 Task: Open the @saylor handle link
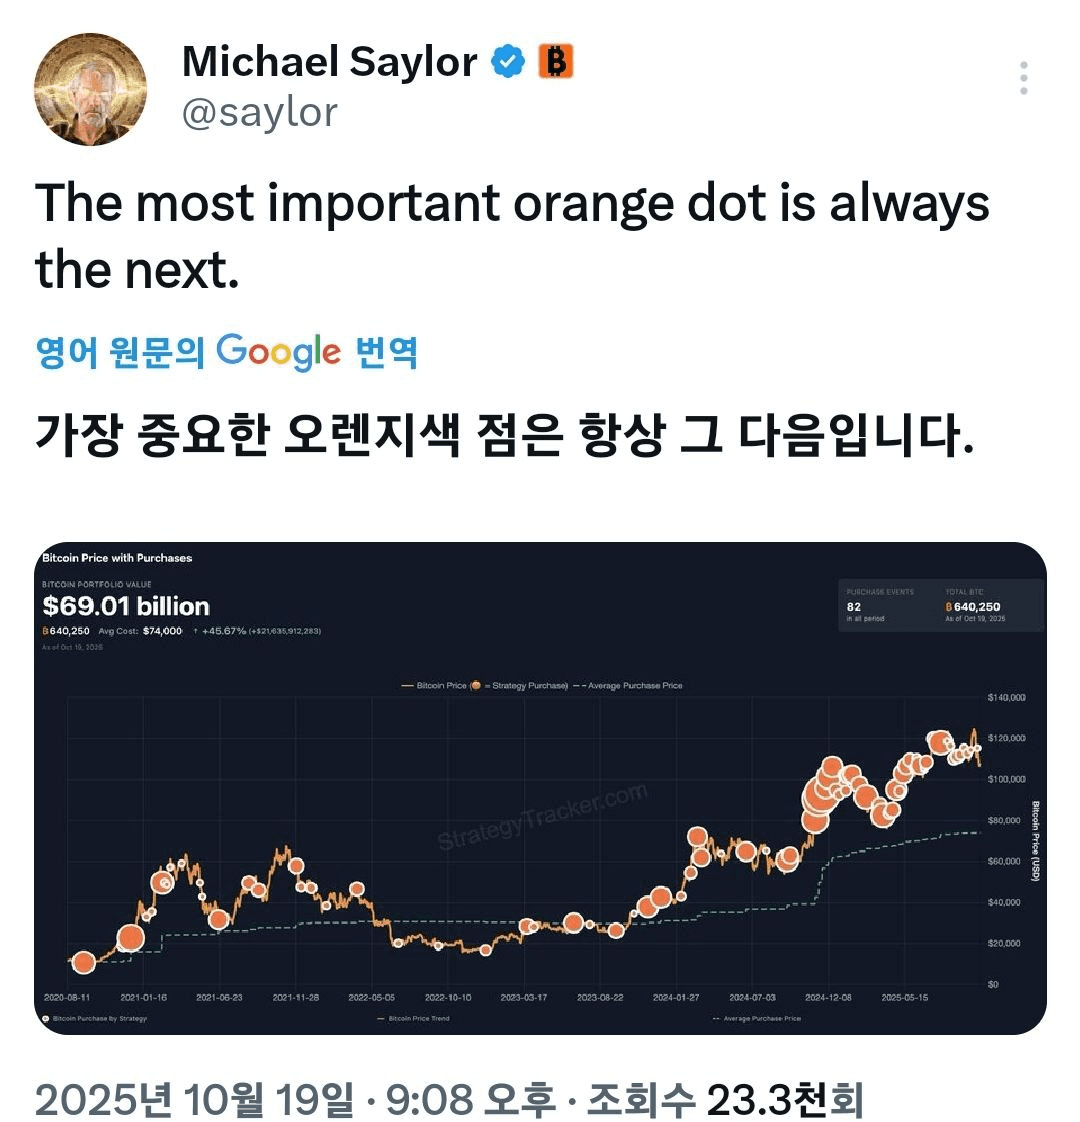260,112
